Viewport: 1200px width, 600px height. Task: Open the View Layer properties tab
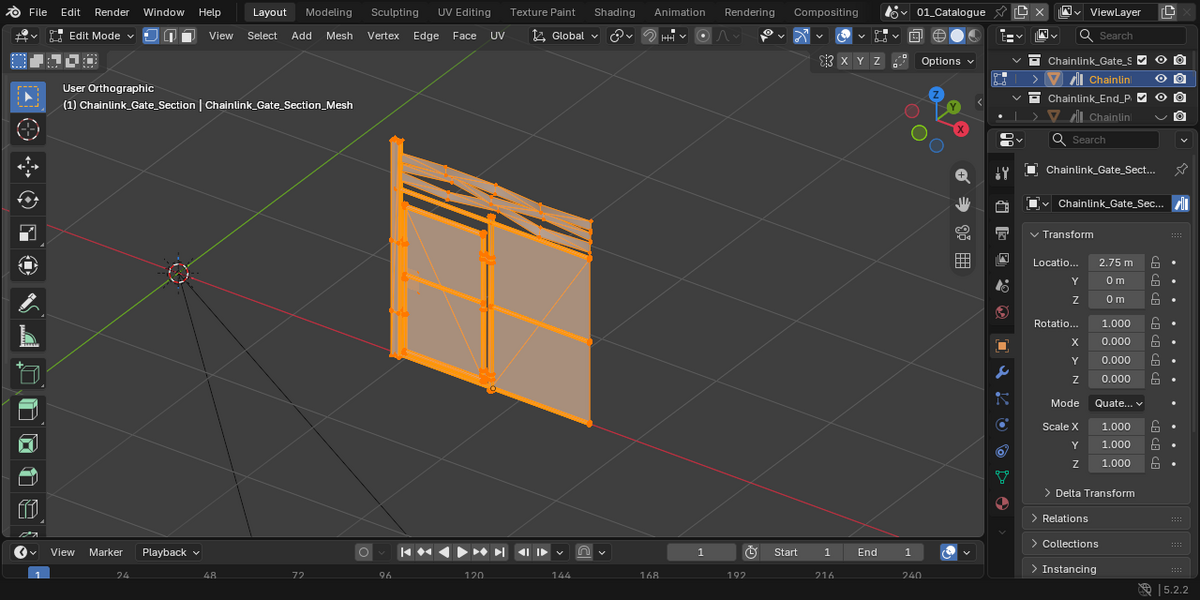coord(1002,259)
